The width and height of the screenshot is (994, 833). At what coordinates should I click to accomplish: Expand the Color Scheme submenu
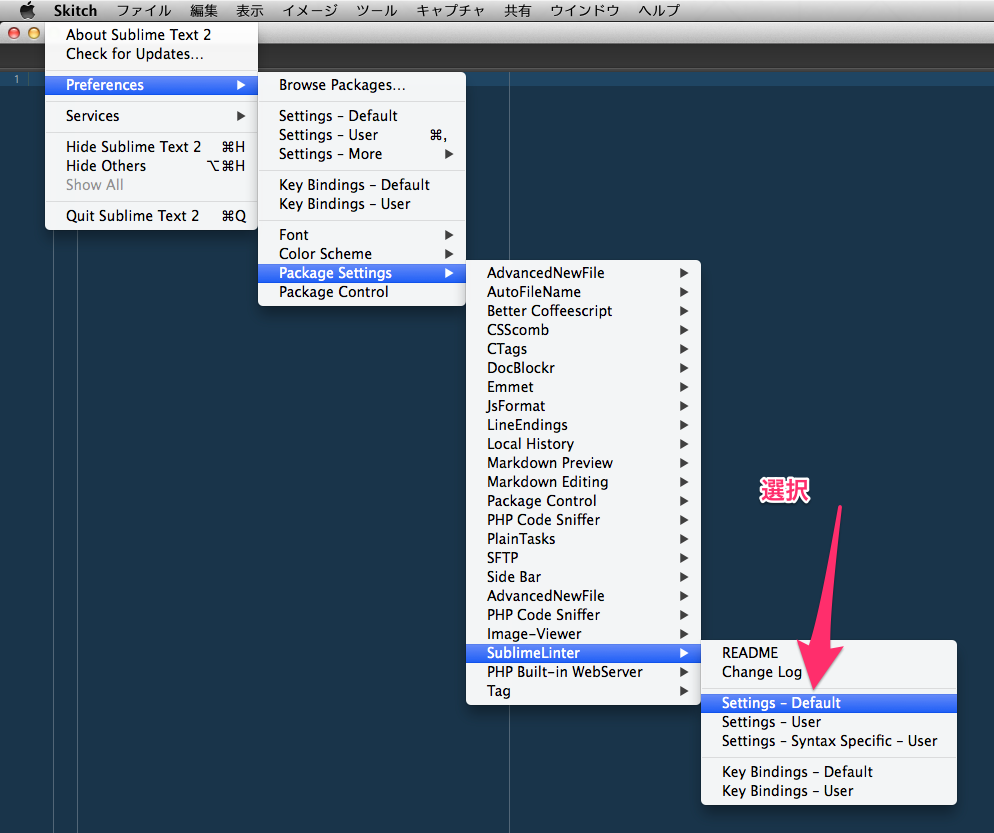pyautogui.click(x=362, y=254)
